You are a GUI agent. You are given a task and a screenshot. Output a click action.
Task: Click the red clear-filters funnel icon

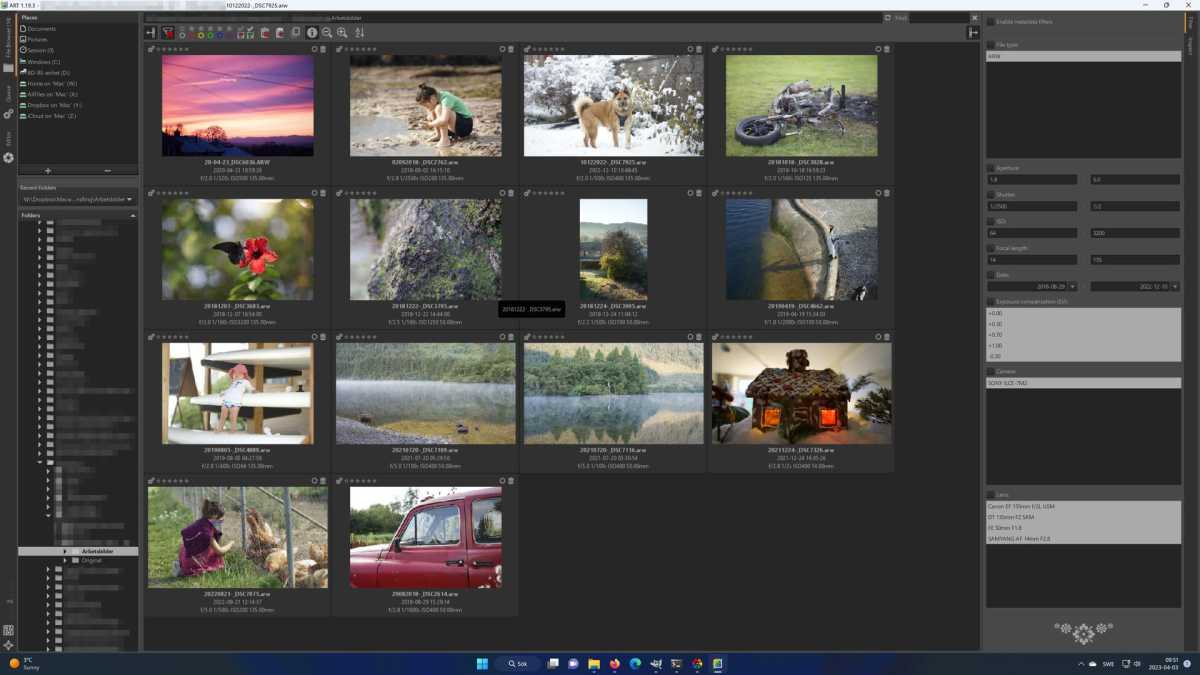(x=167, y=33)
